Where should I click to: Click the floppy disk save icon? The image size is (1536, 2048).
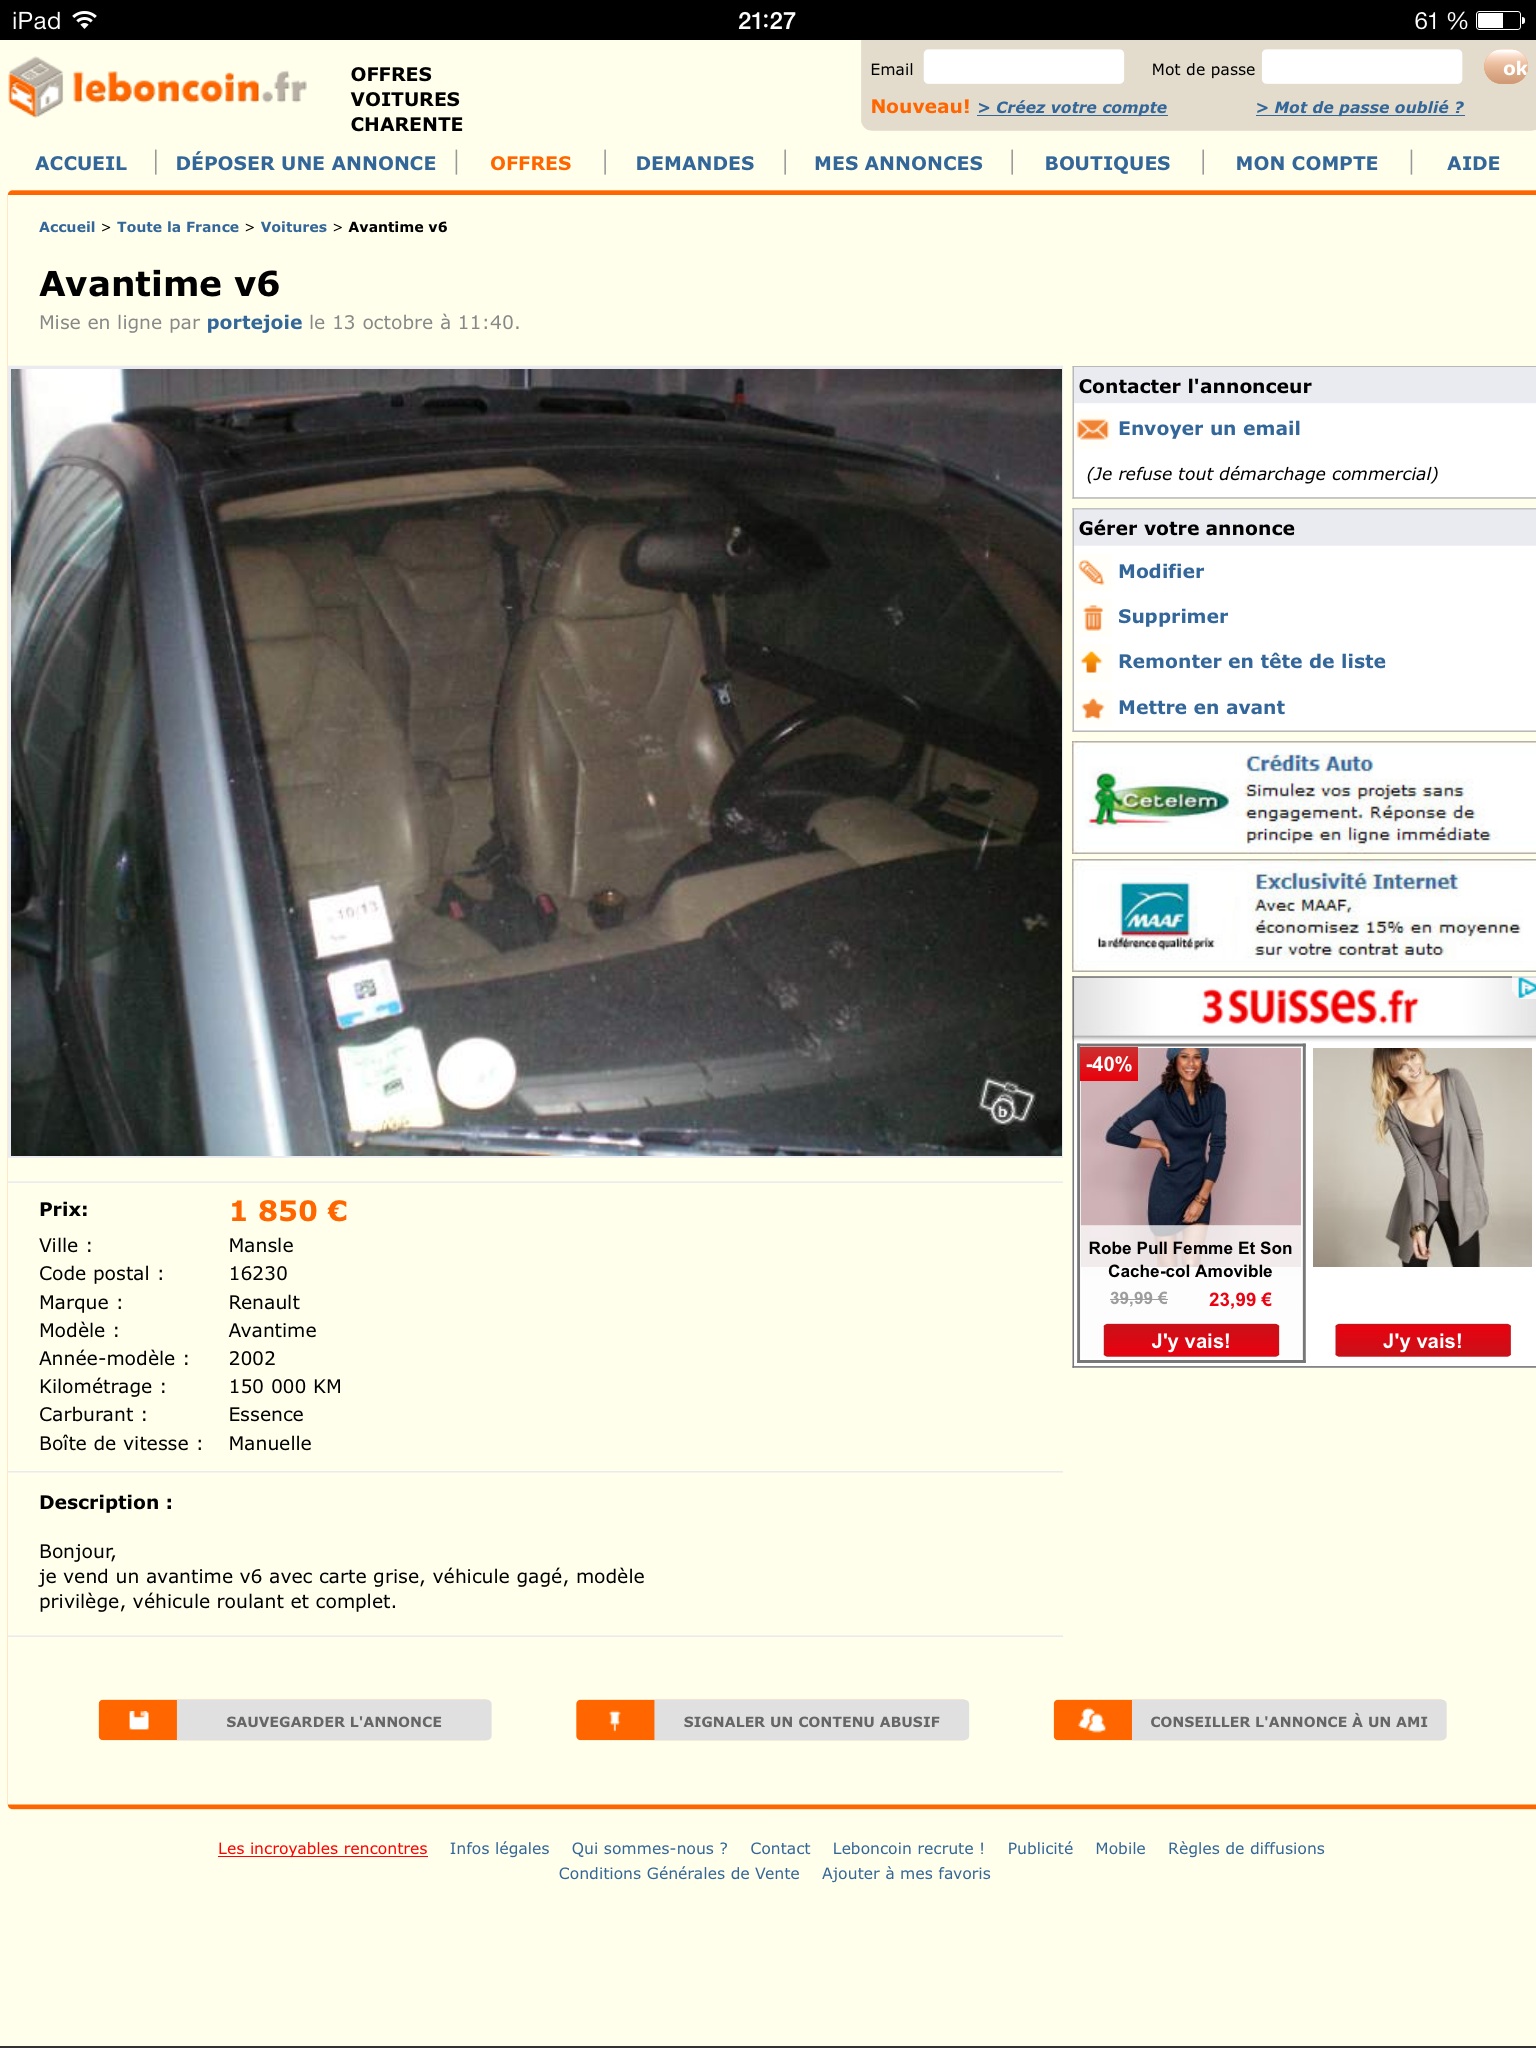138,1720
